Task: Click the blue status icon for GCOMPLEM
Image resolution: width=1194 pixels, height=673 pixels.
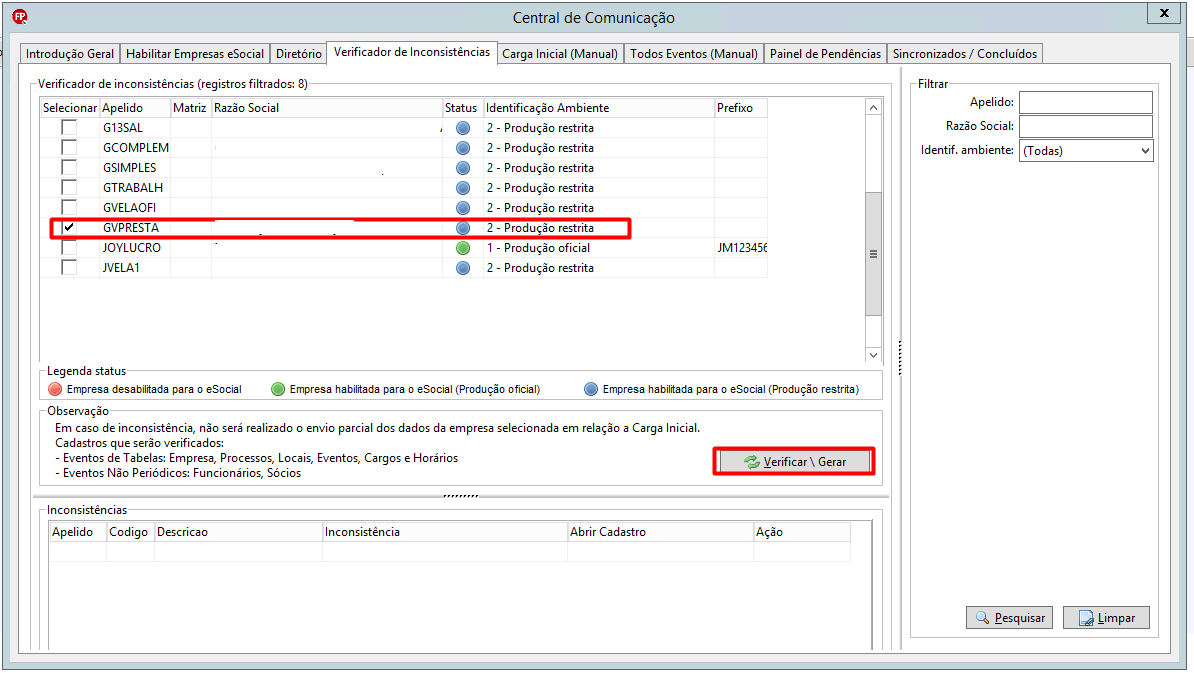Action: pos(463,148)
